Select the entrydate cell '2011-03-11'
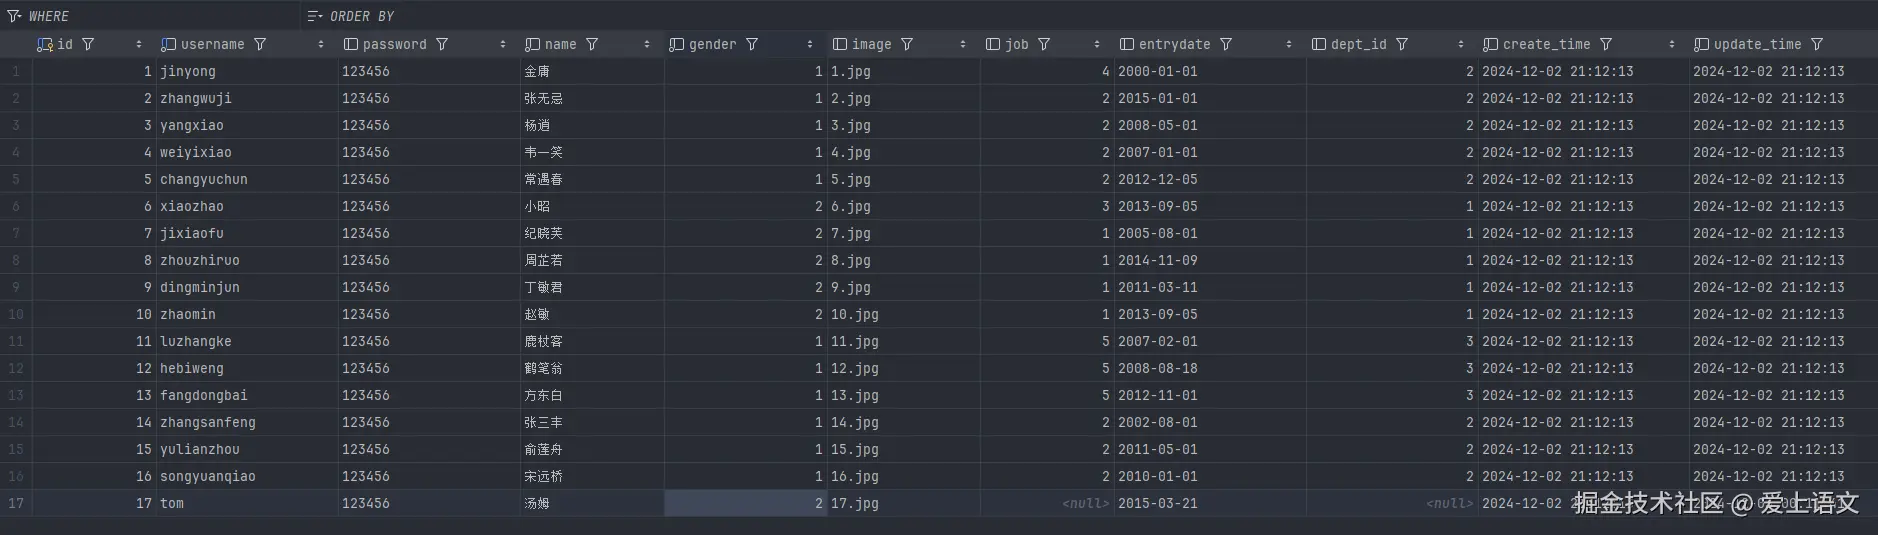 click(x=1210, y=287)
